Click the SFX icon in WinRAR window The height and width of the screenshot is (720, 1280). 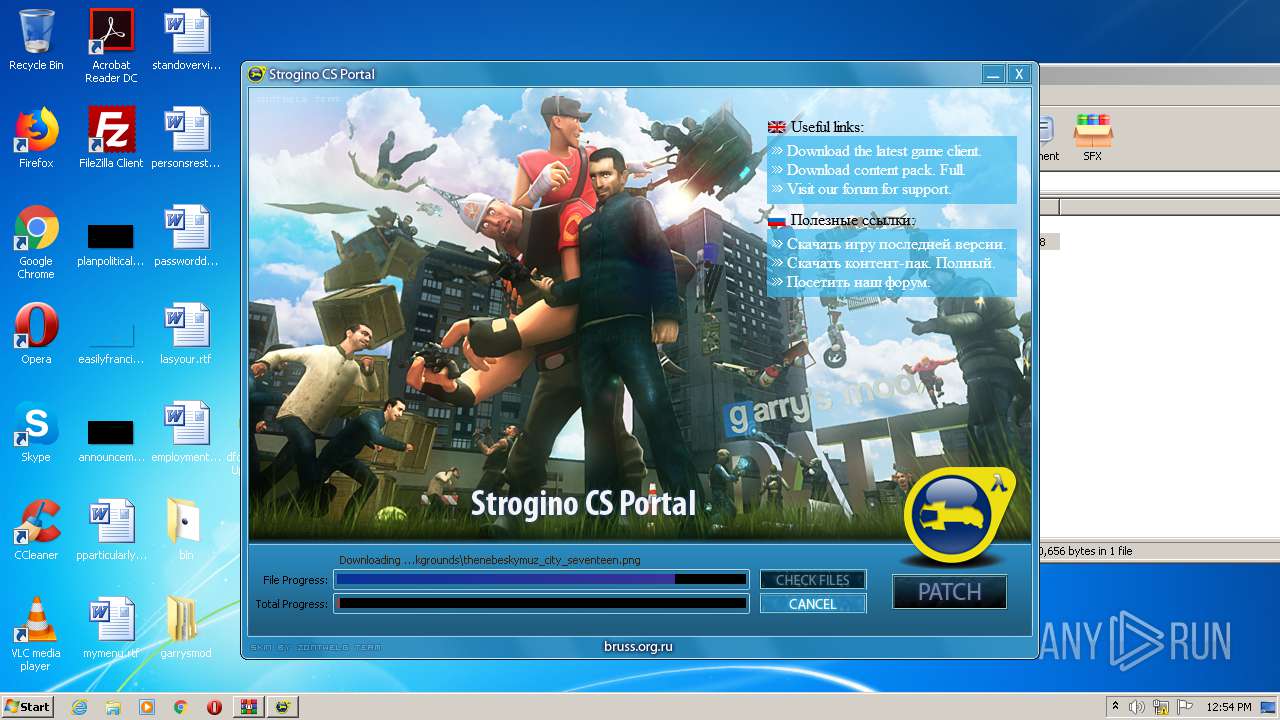1092,138
